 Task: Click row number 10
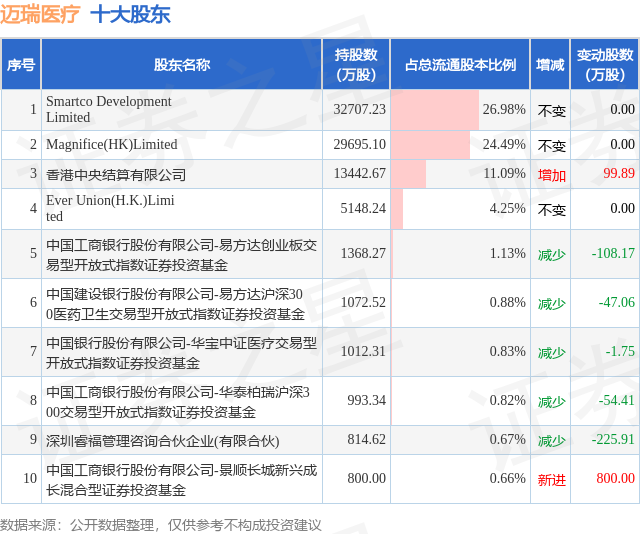[x=30, y=478]
